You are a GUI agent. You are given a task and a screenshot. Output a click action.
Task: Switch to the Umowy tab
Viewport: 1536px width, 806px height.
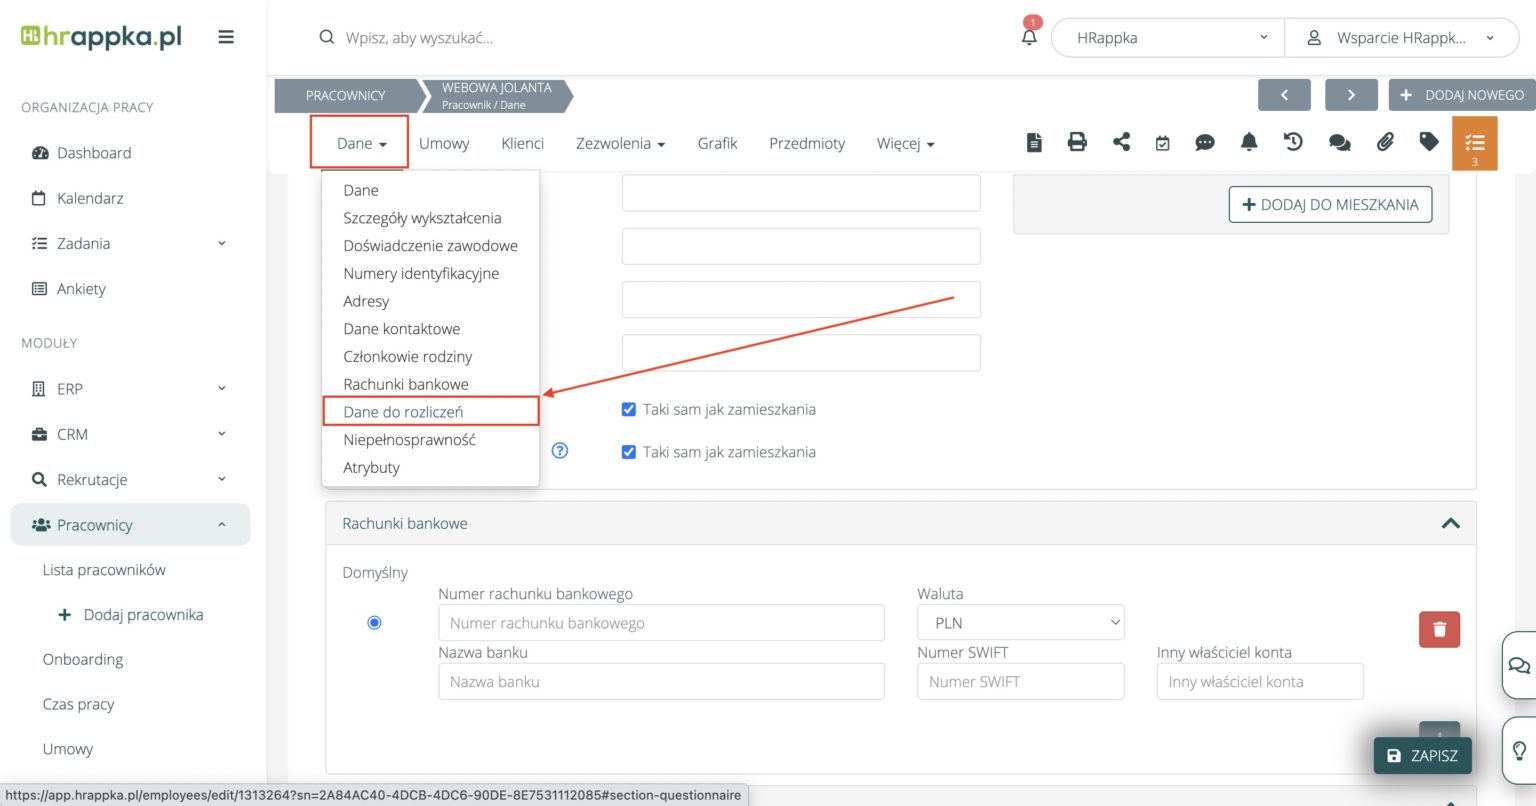pyautogui.click(x=444, y=143)
